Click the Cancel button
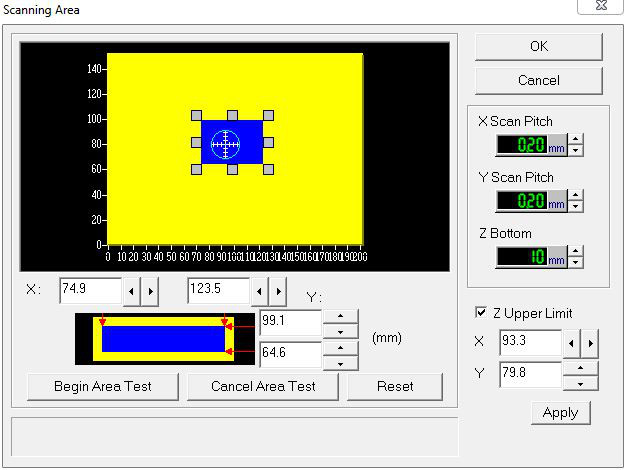This screenshot has width=626, height=470. 539,81
